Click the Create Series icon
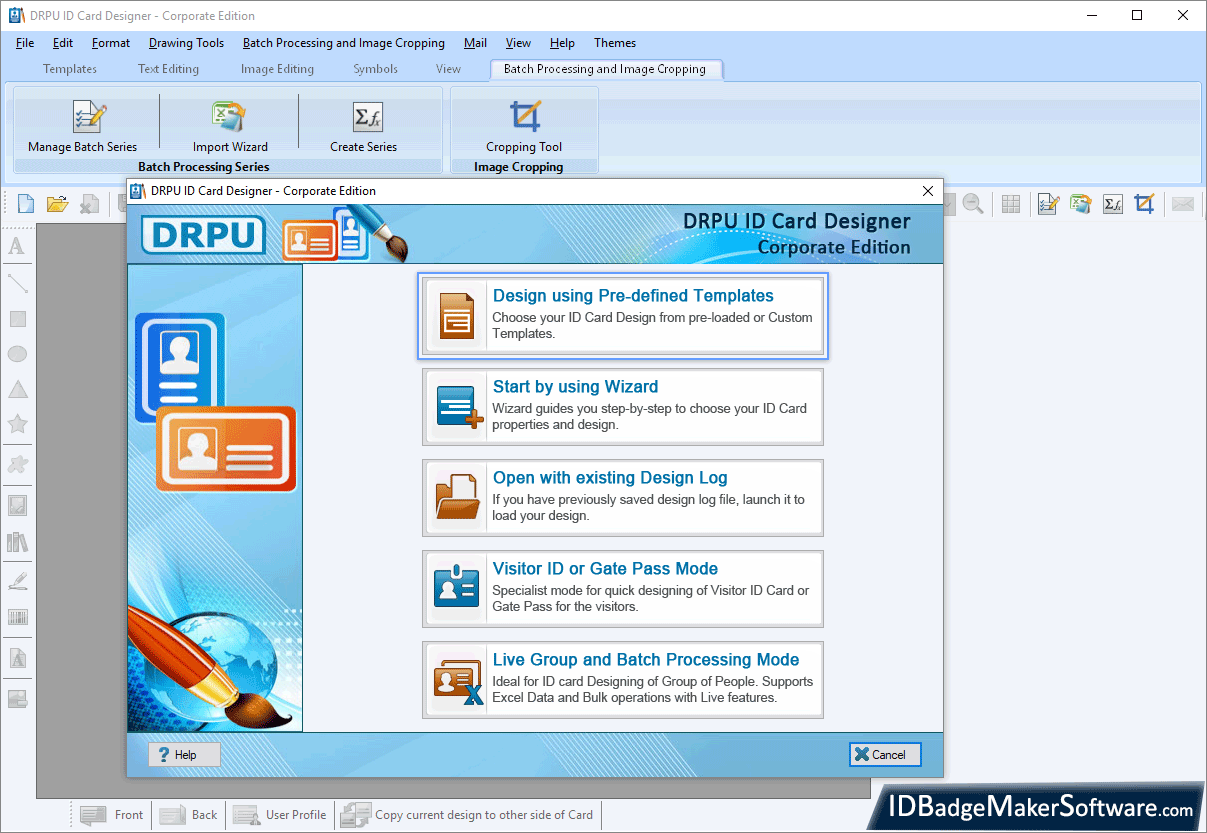The image size is (1207, 833). [x=366, y=118]
